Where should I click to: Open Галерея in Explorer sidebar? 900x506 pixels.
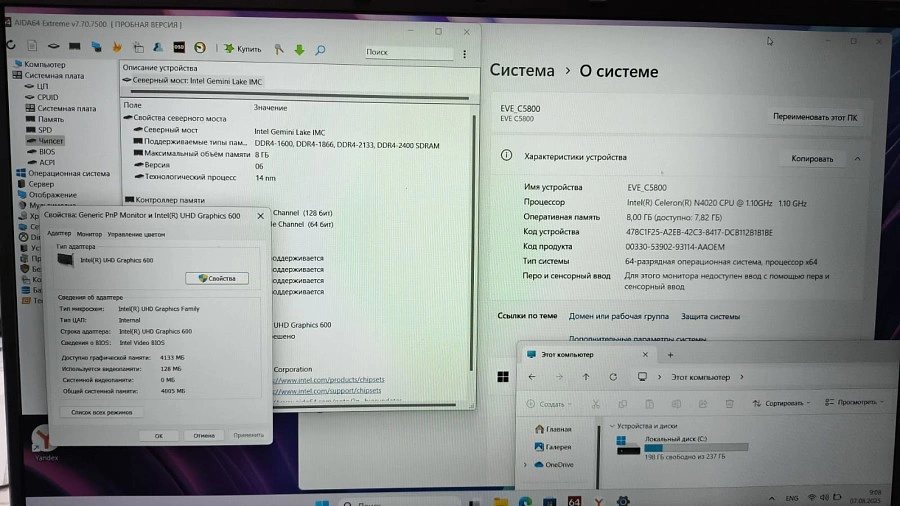(x=553, y=446)
